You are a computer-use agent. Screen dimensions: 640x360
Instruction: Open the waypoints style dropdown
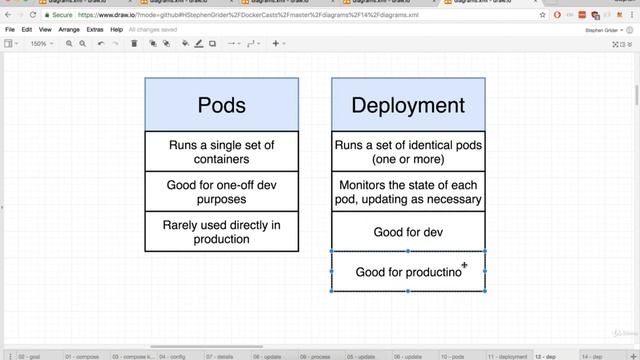point(253,44)
